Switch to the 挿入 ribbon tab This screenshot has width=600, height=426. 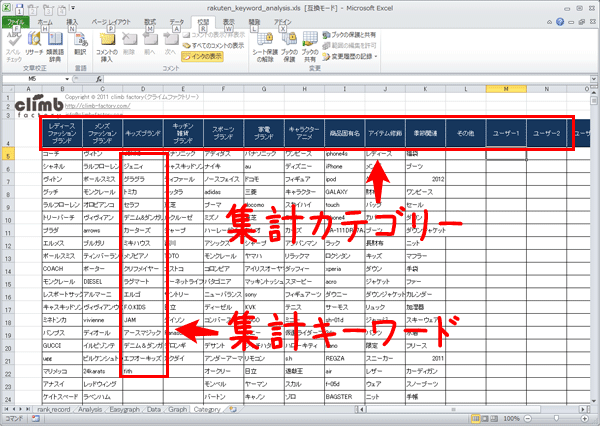(x=72, y=22)
